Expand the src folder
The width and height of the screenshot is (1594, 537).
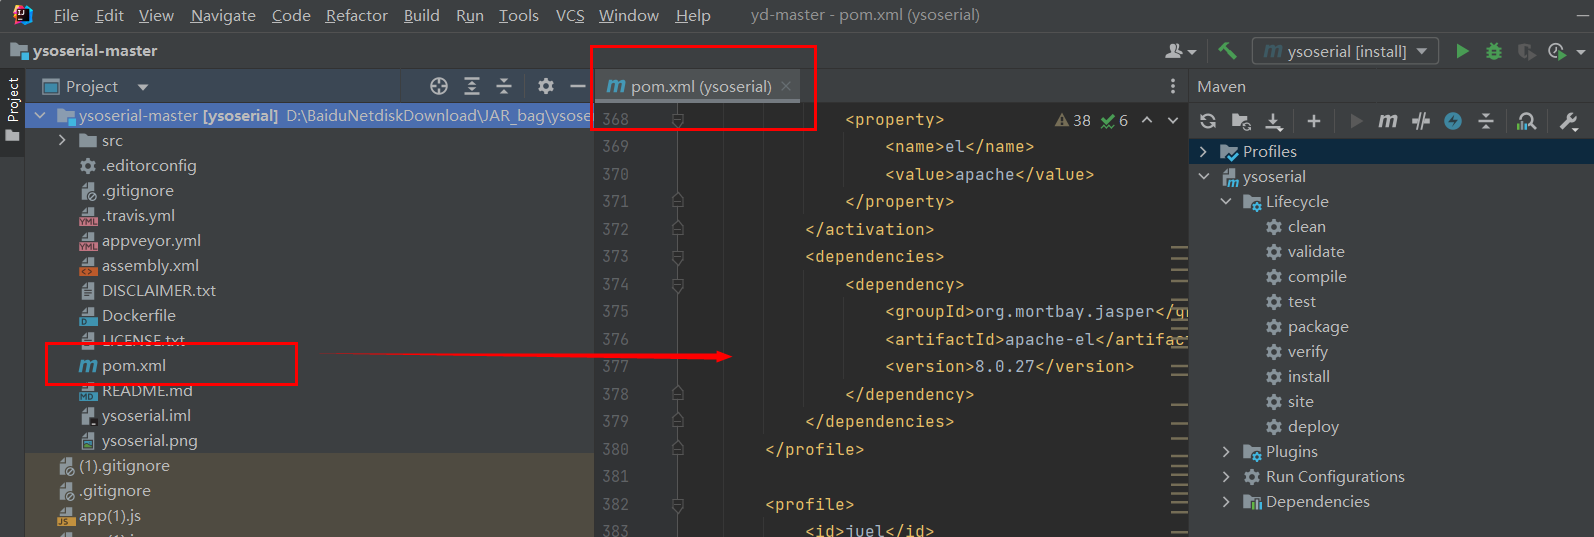click(x=62, y=141)
